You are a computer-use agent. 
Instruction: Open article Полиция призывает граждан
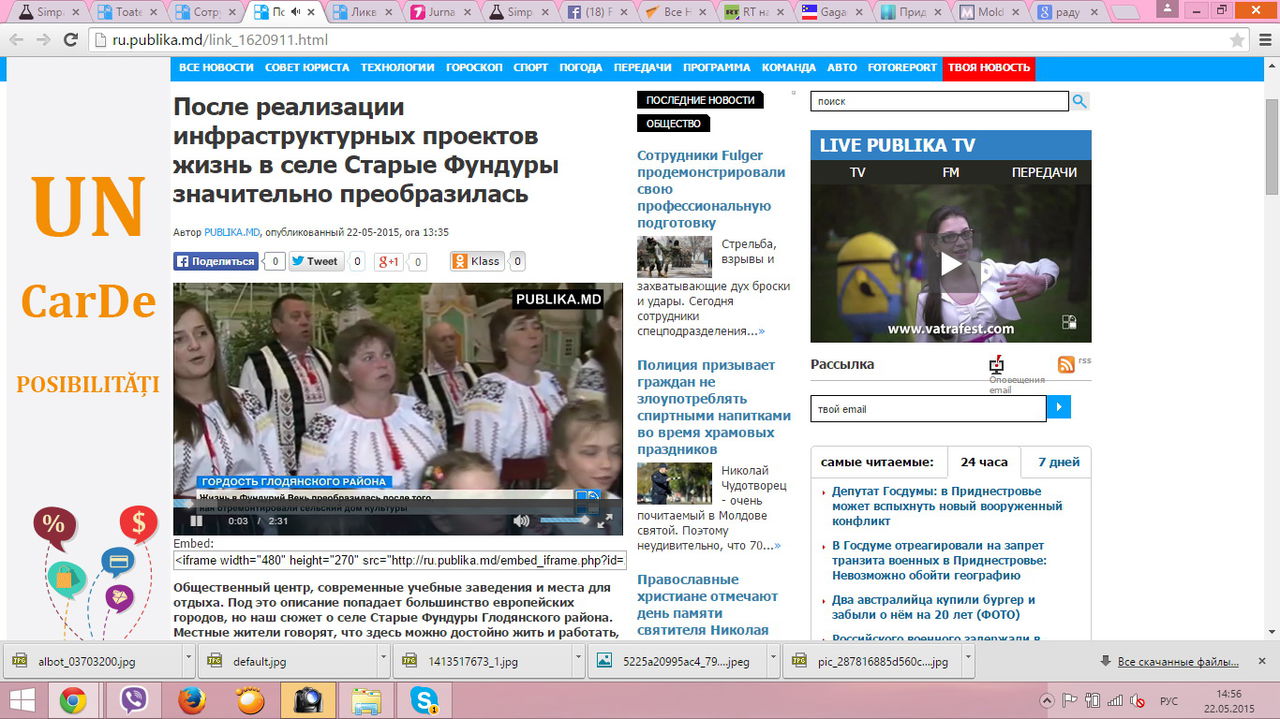point(714,407)
